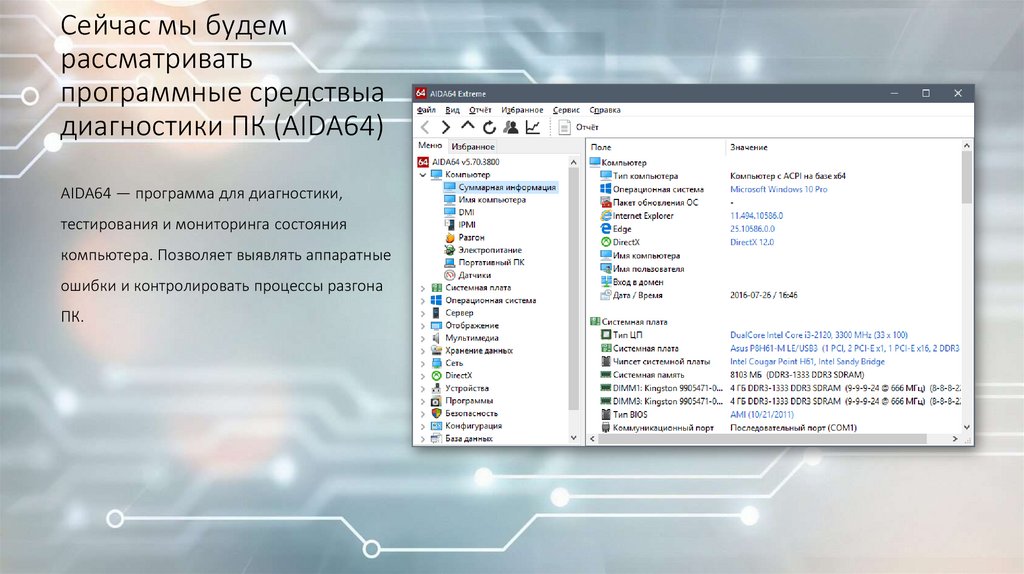Open the graph chart toolbar icon
The height and width of the screenshot is (574, 1024).
click(x=533, y=127)
